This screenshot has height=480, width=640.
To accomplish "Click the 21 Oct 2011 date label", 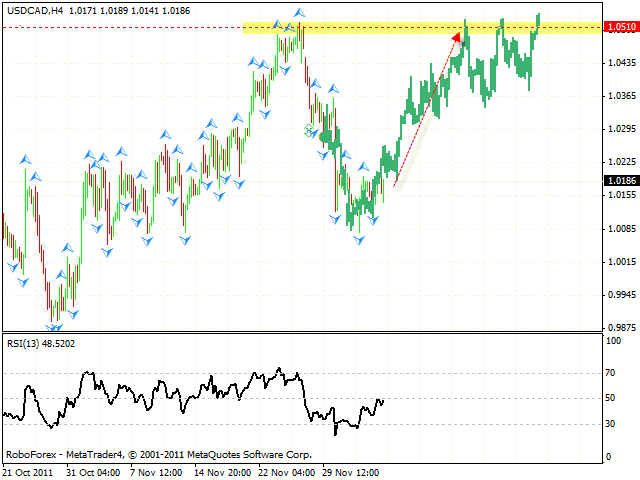I will tap(30, 470).
